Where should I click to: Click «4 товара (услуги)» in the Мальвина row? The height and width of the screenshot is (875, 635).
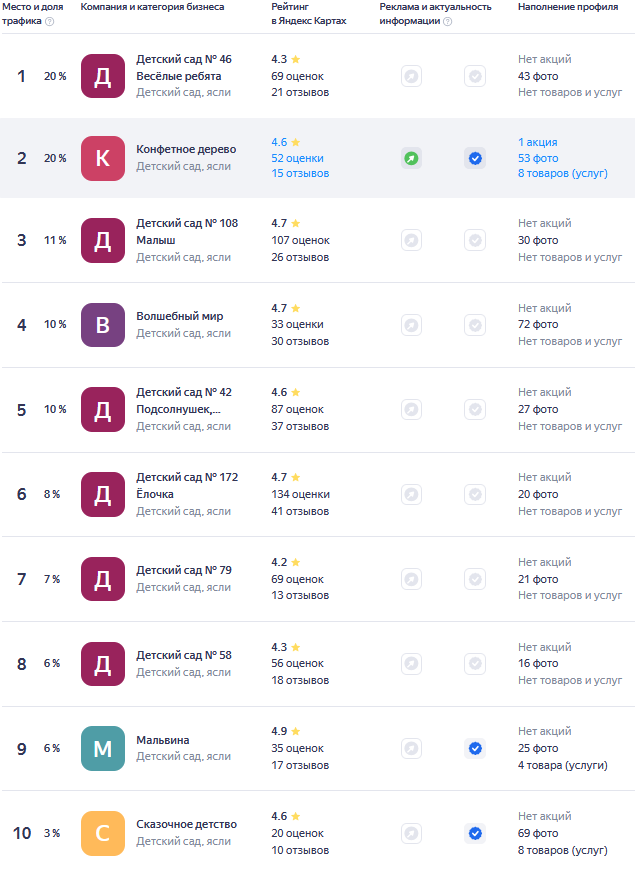click(x=562, y=765)
